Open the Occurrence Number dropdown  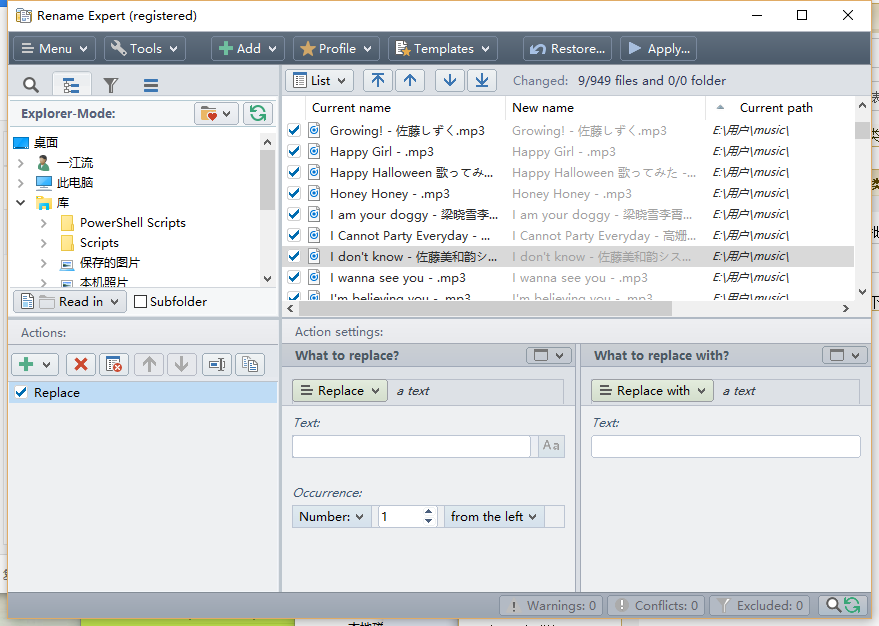(x=332, y=516)
